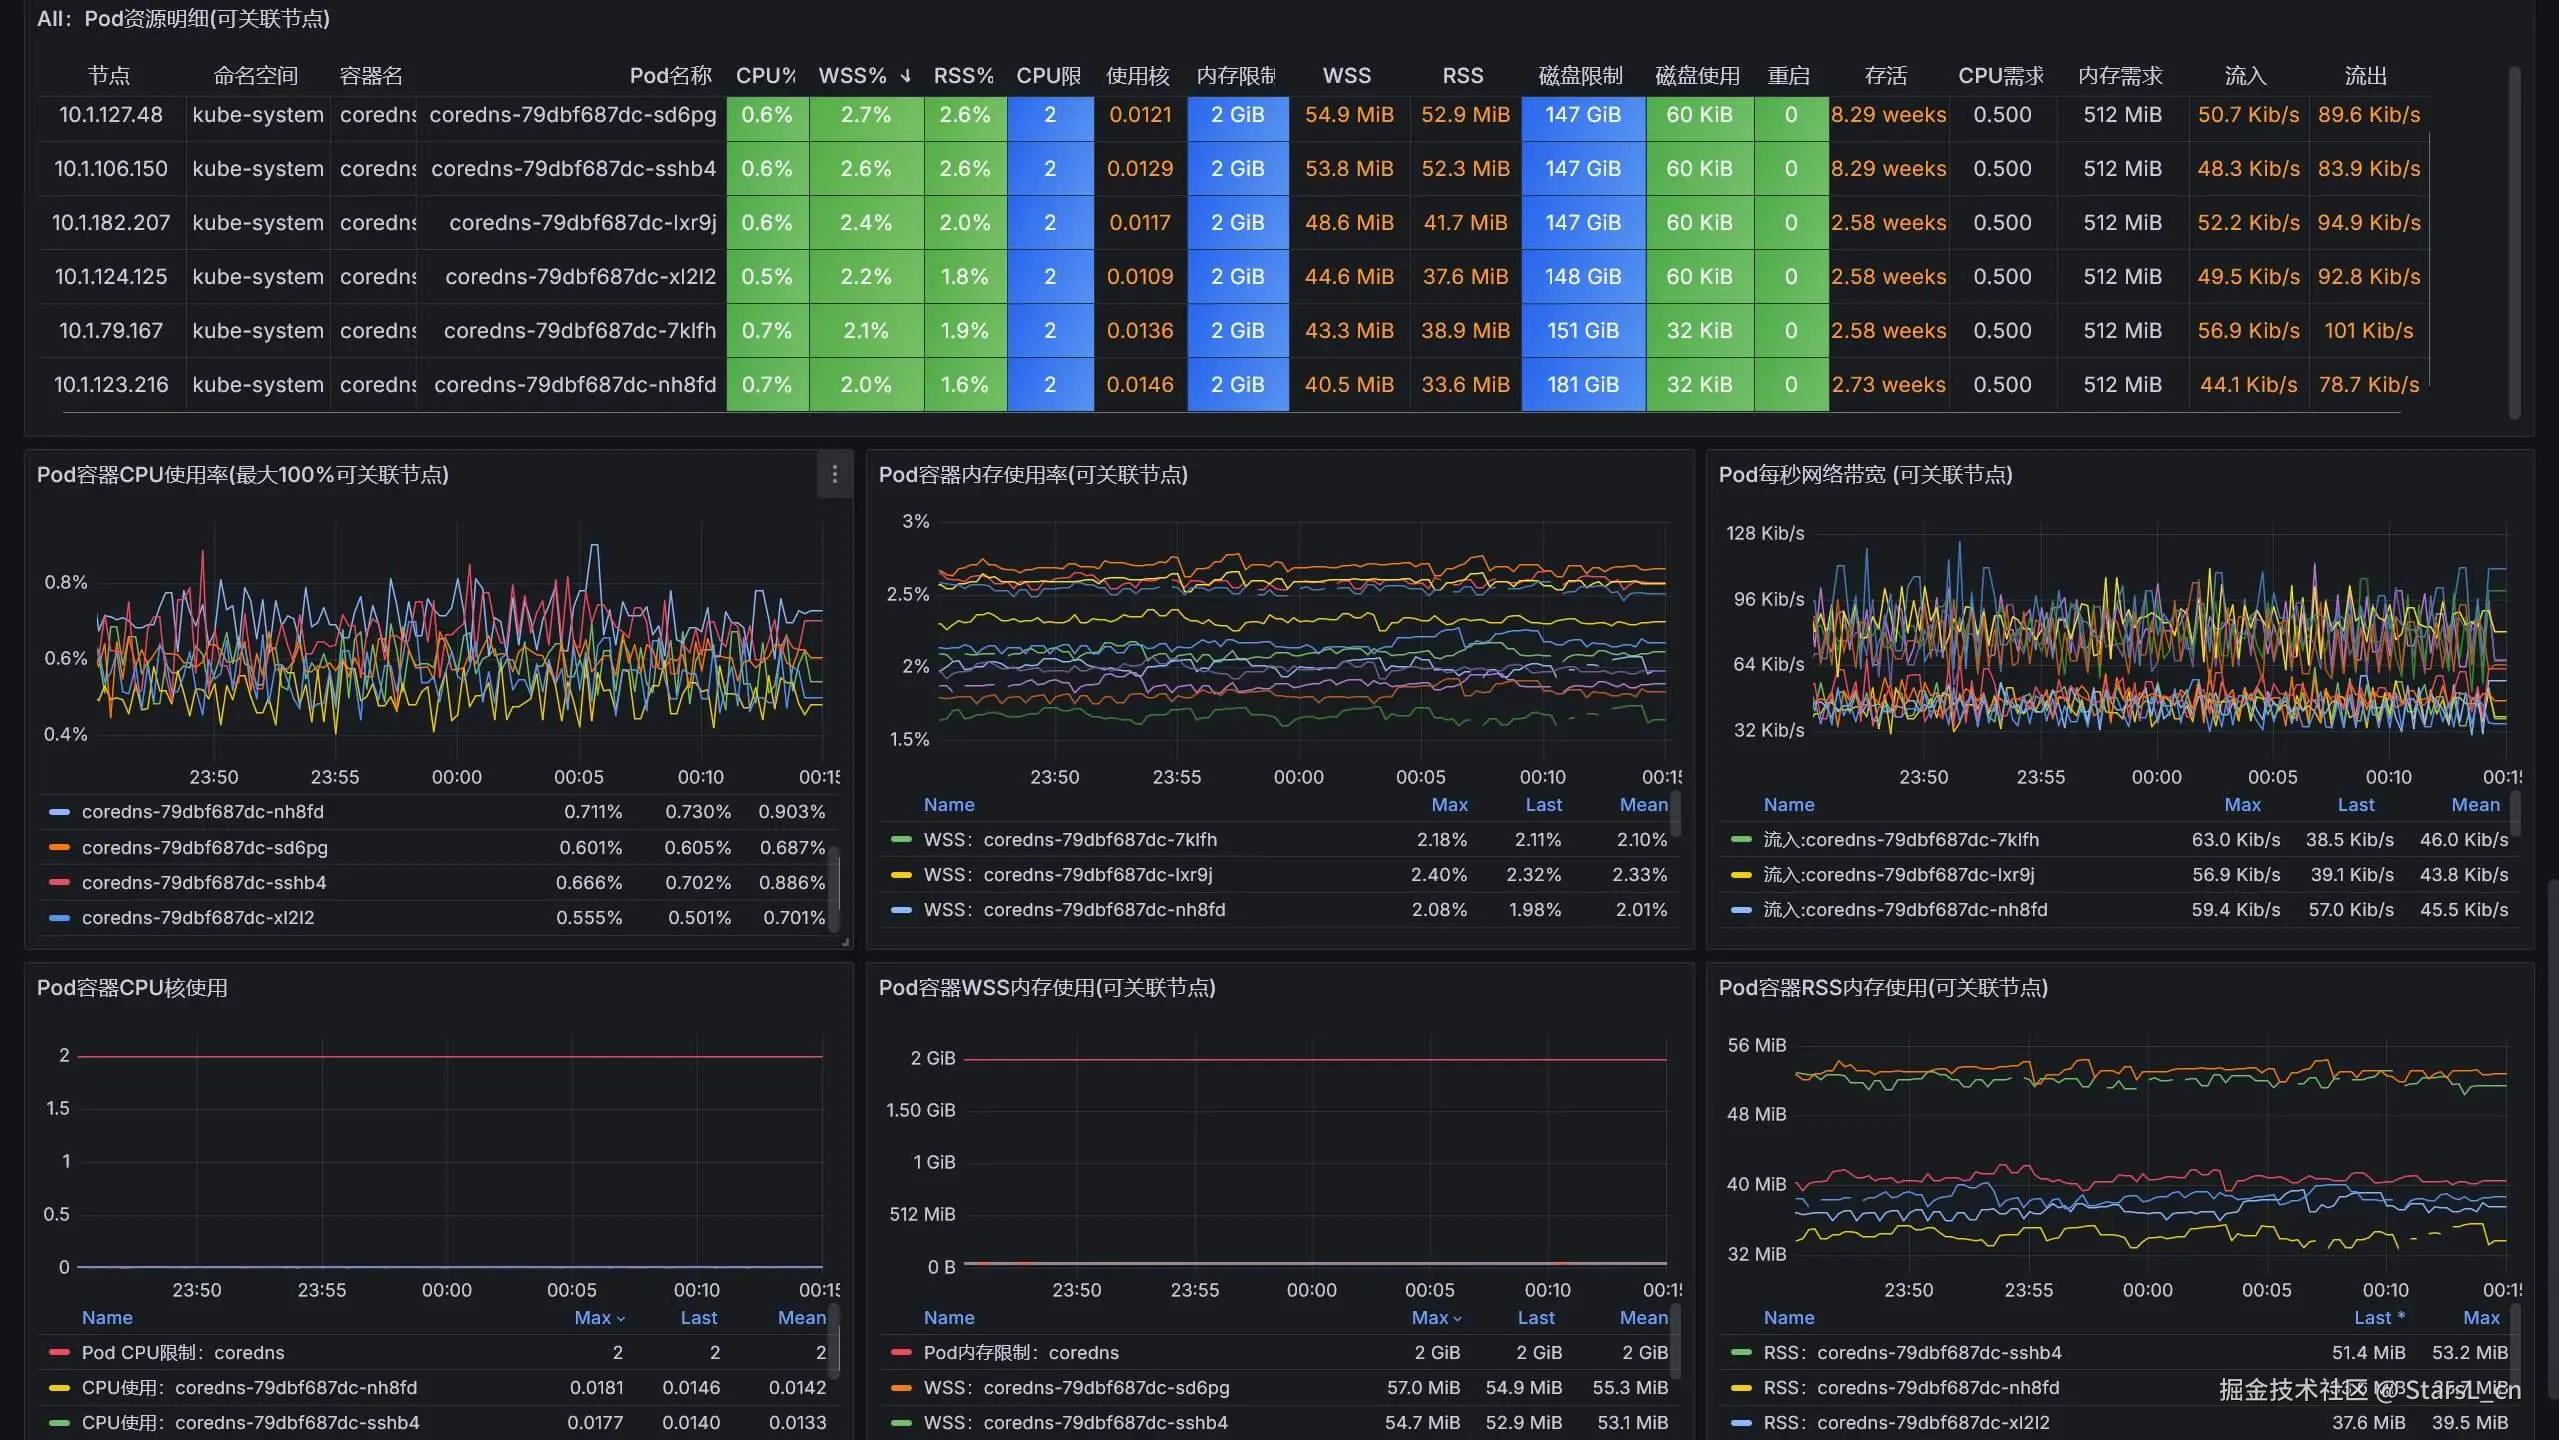
Task: Sort the table by the CPU% column header
Action: point(765,76)
